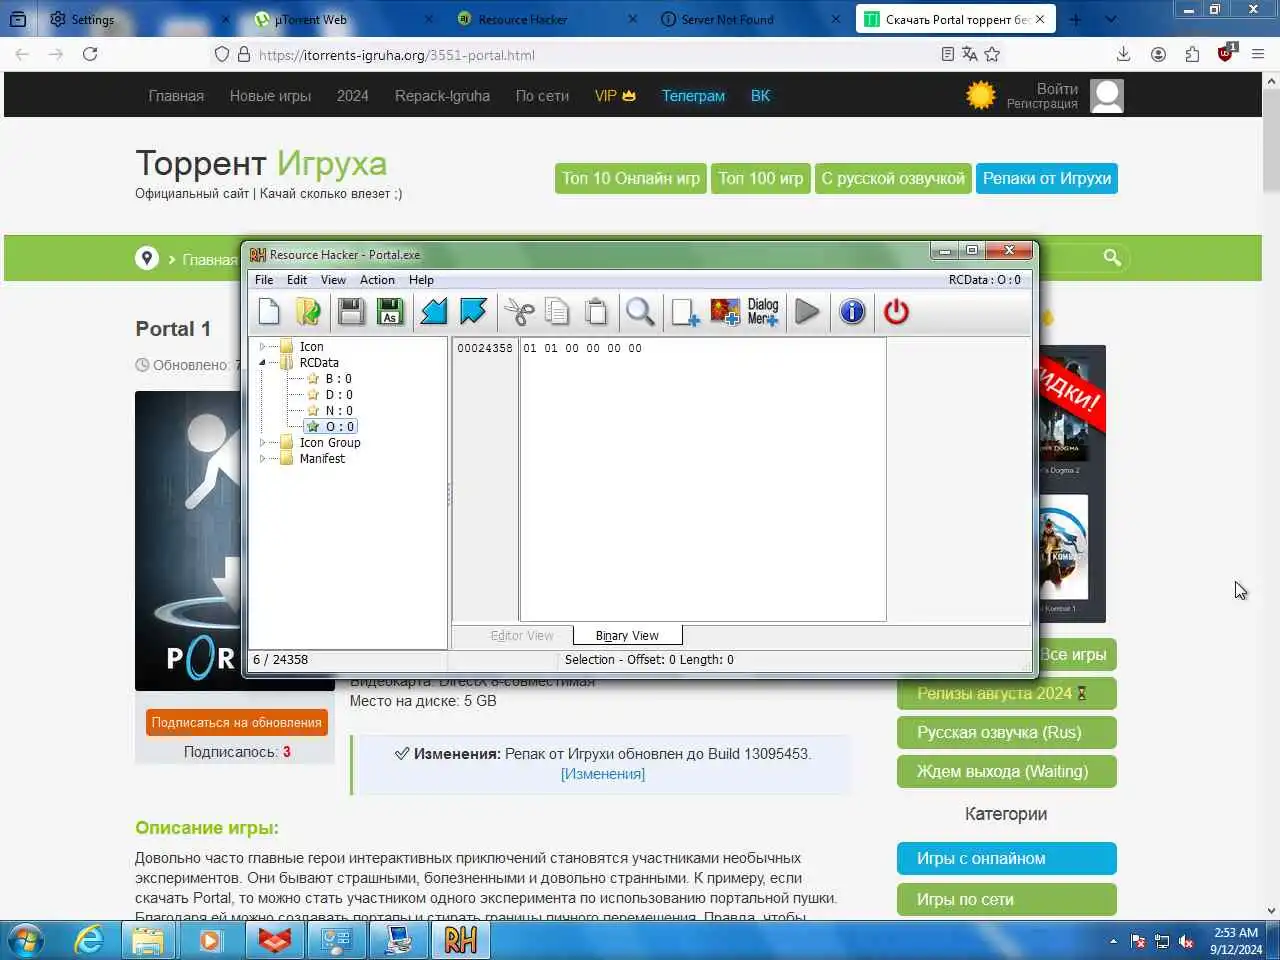Viewport: 1280px width, 960px height.
Task: Click Подписаться на обновления button
Action: (x=237, y=722)
